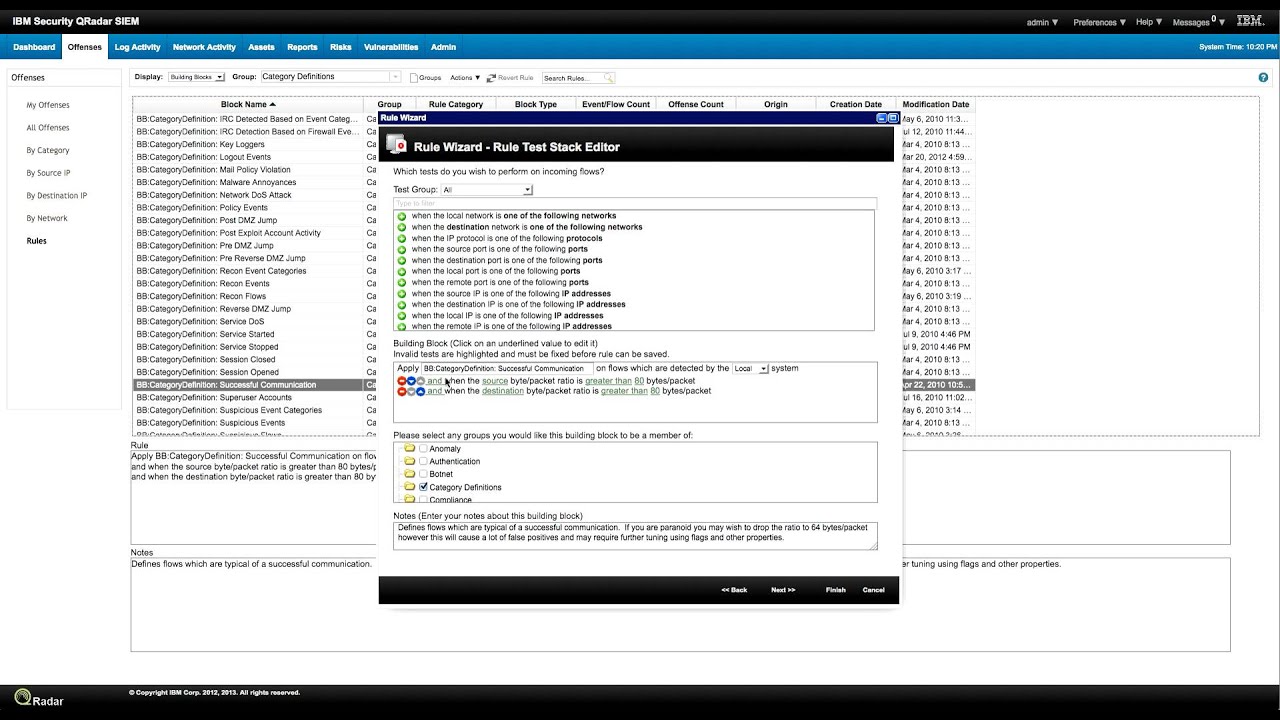
Task: Click the Rule Wizard header icon
Action: point(396,145)
